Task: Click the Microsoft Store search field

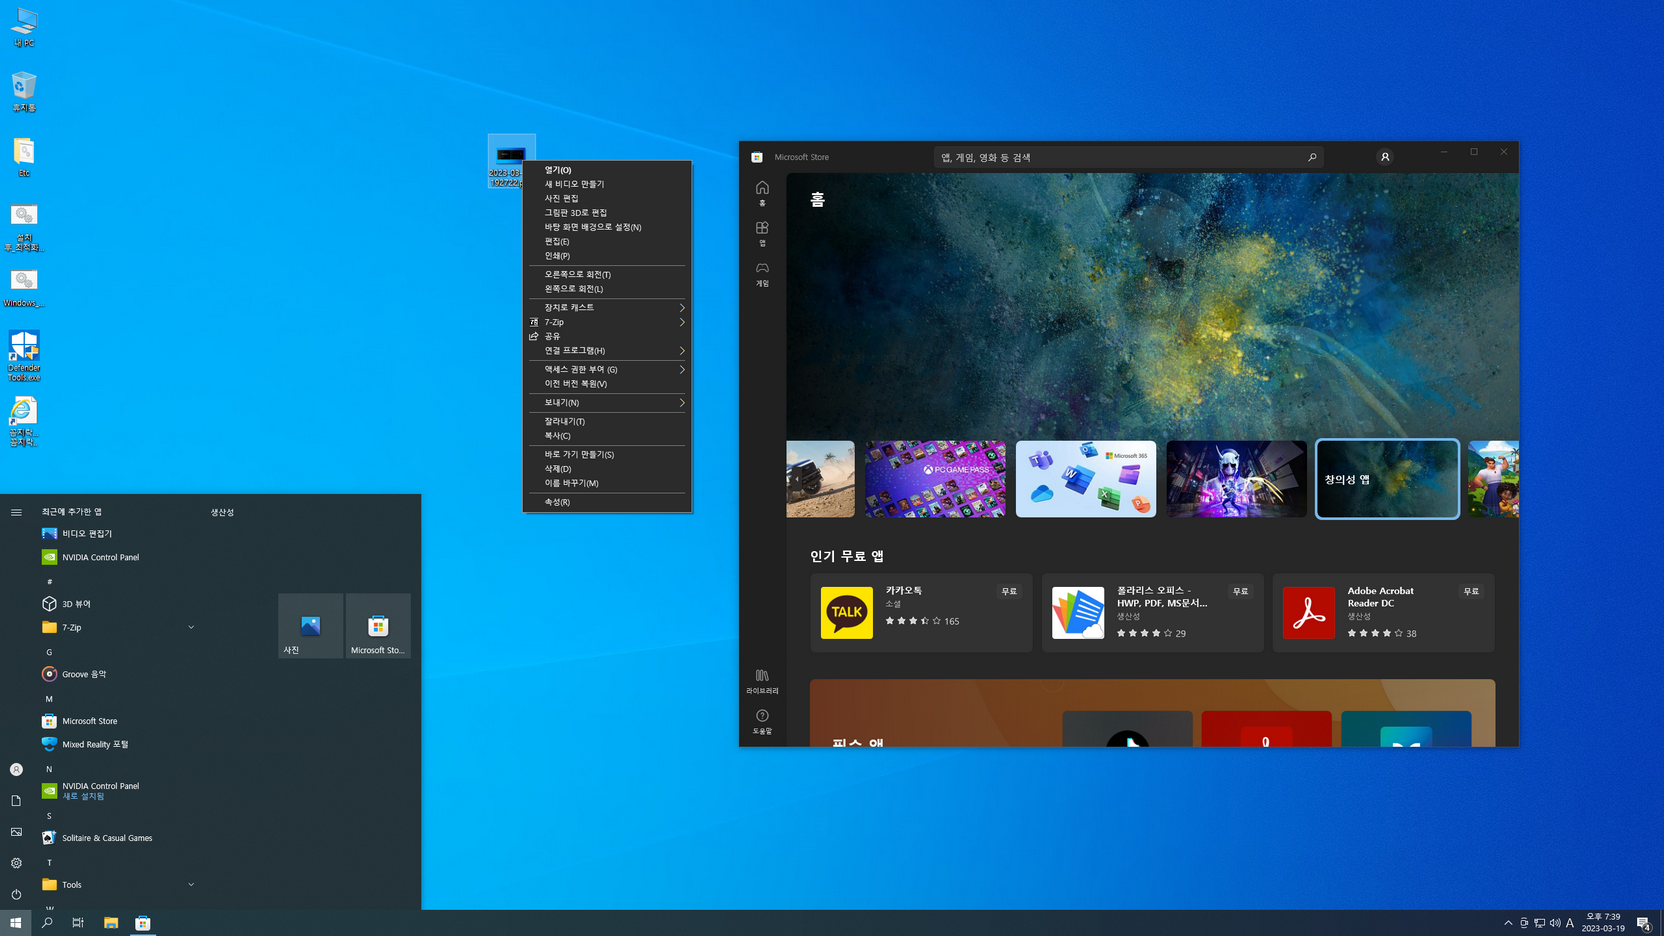Action: pyautogui.click(x=1128, y=157)
